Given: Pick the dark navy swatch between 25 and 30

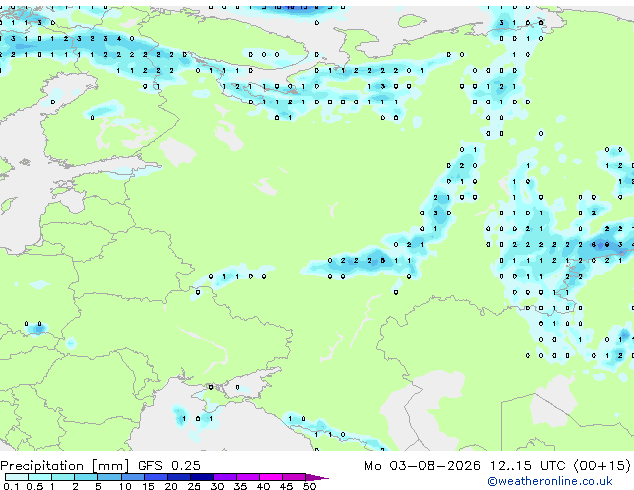Looking at the screenshot, I should 202,477.
